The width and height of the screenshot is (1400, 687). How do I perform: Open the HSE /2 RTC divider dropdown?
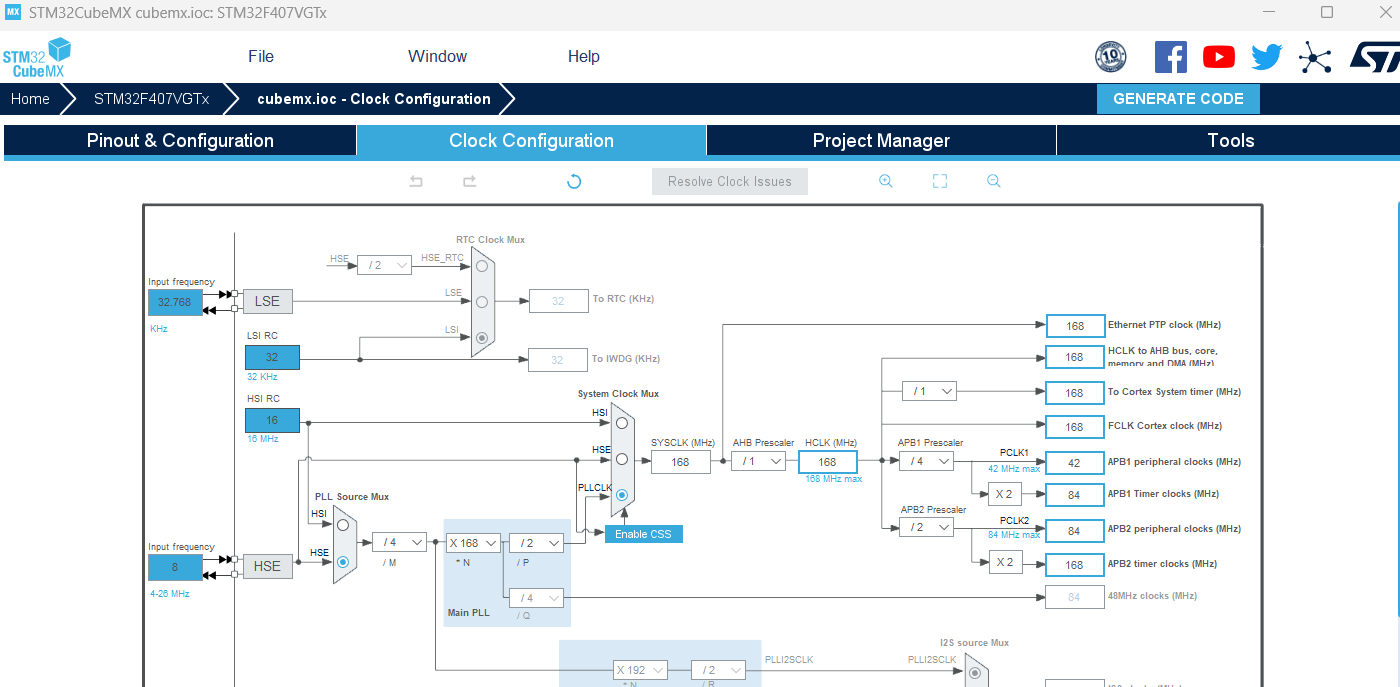pyautogui.click(x=384, y=265)
